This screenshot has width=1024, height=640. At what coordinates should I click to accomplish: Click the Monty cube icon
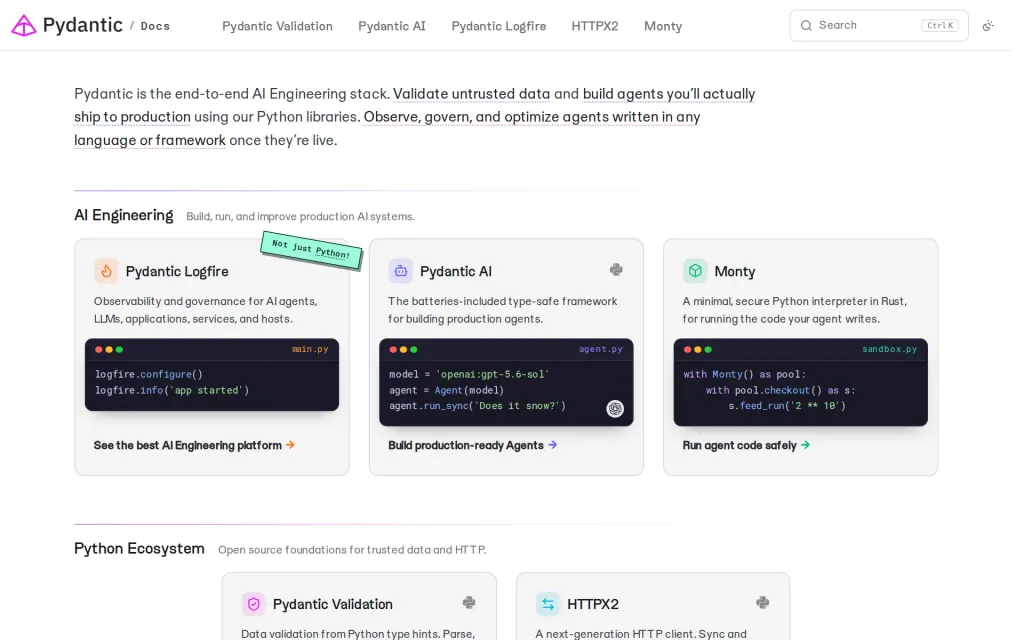695,270
